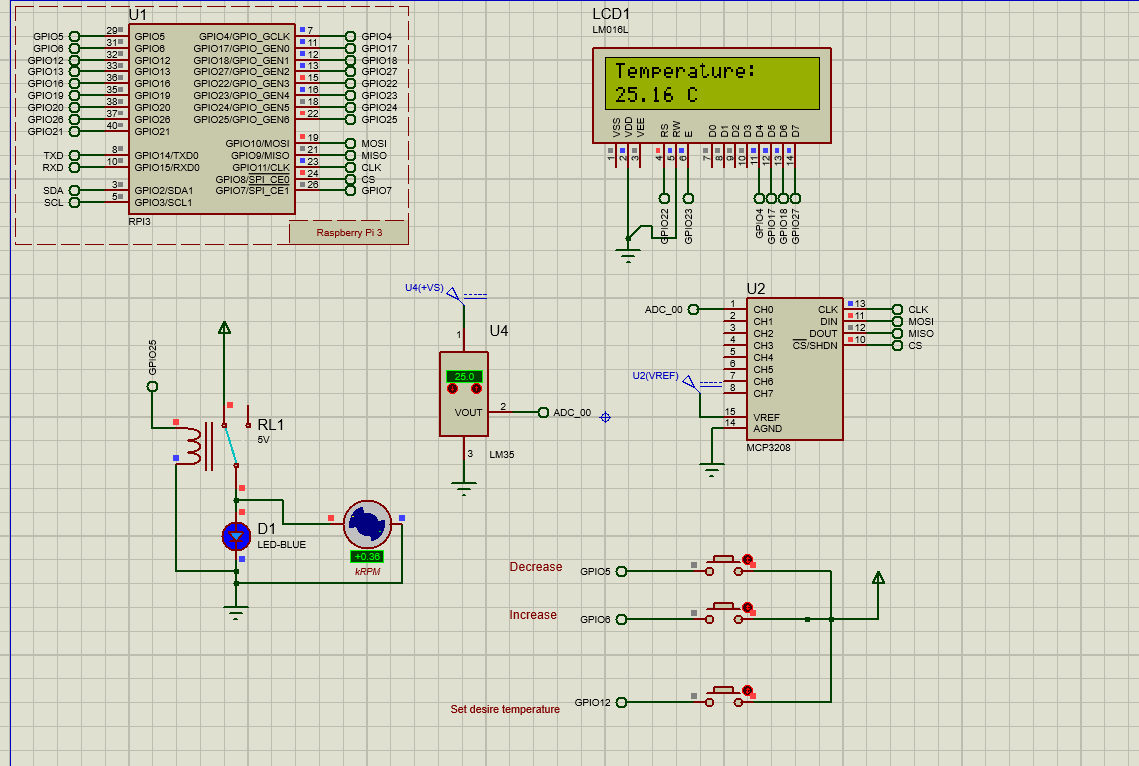Image resolution: width=1139 pixels, height=766 pixels.
Task: Click the VOUT pin label on LM35
Action: point(469,412)
